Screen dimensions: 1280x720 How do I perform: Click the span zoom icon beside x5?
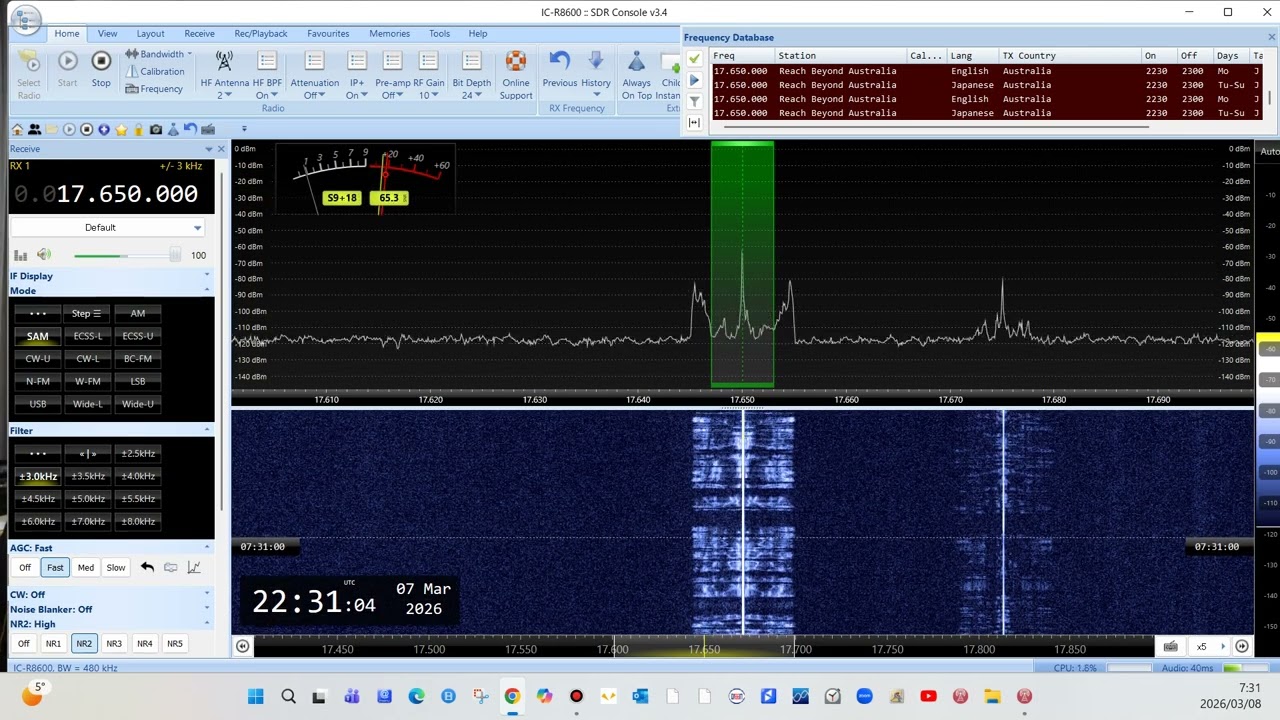1170,646
